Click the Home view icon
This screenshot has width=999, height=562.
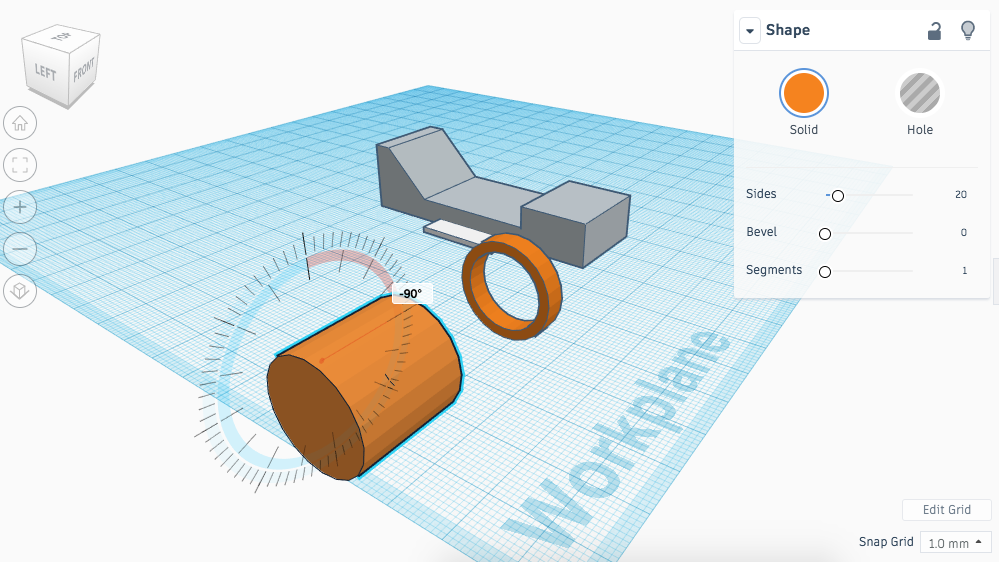(x=20, y=123)
